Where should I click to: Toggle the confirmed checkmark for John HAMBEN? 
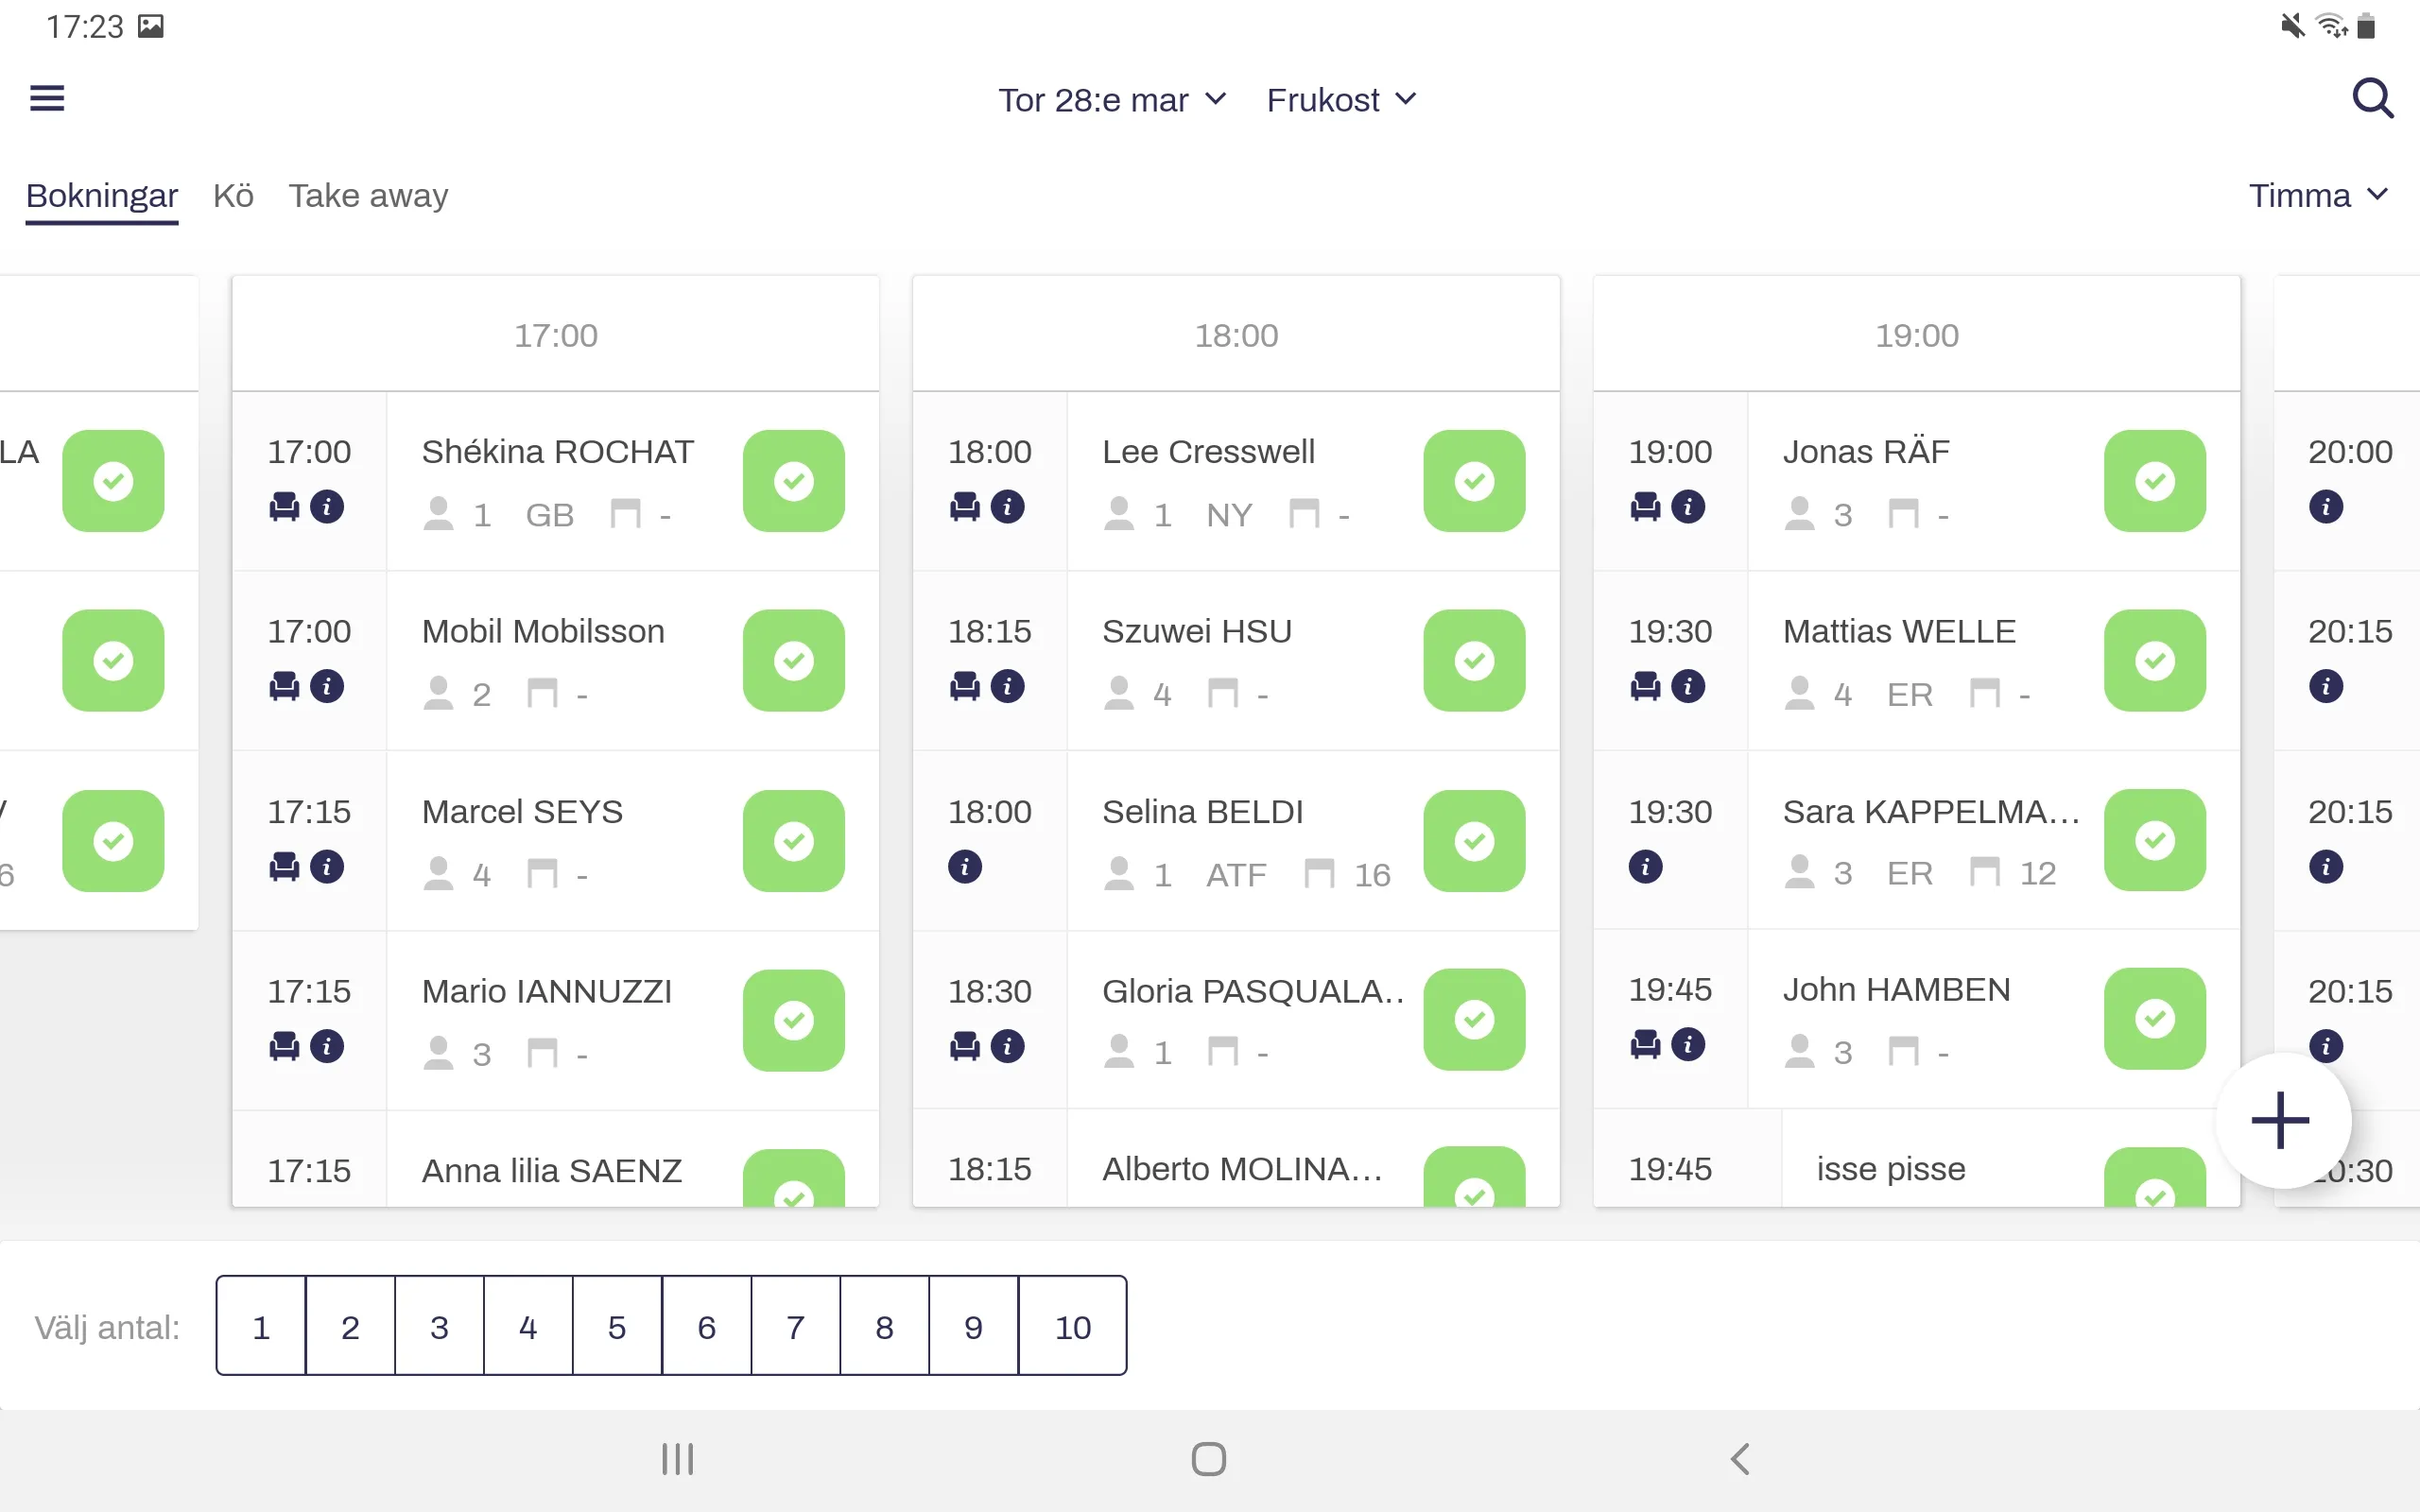click(x=2153, y=1019)
